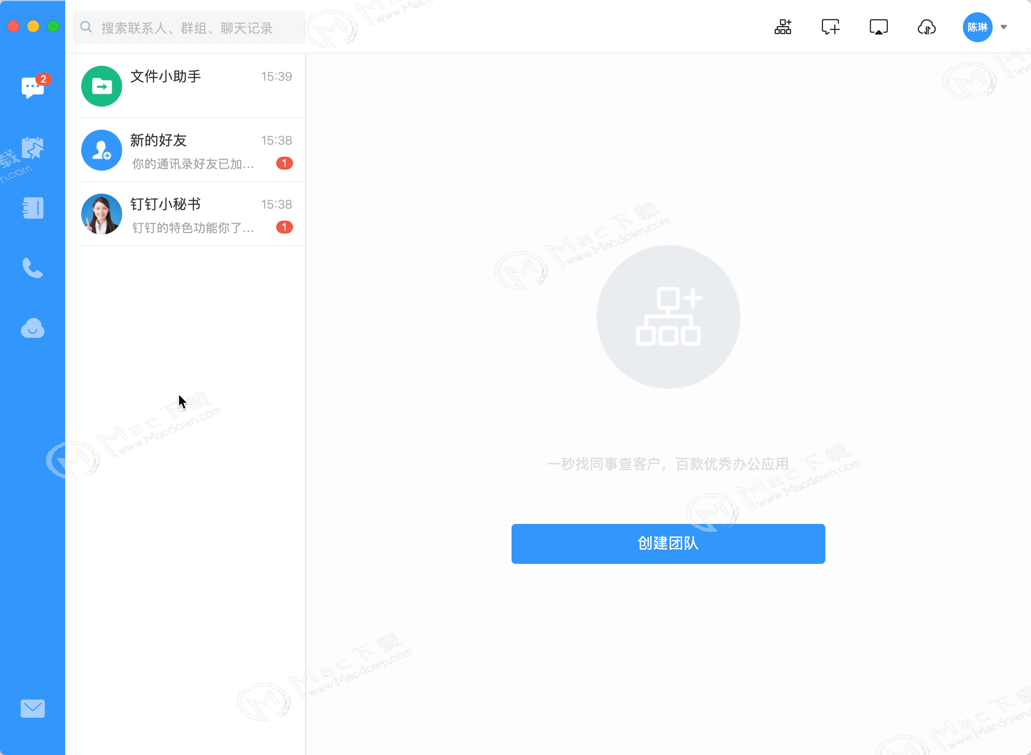Screen dimensions: 1031x755
Task: Open the cloud drive sidebar icon
Action: [x=32, y=328]
